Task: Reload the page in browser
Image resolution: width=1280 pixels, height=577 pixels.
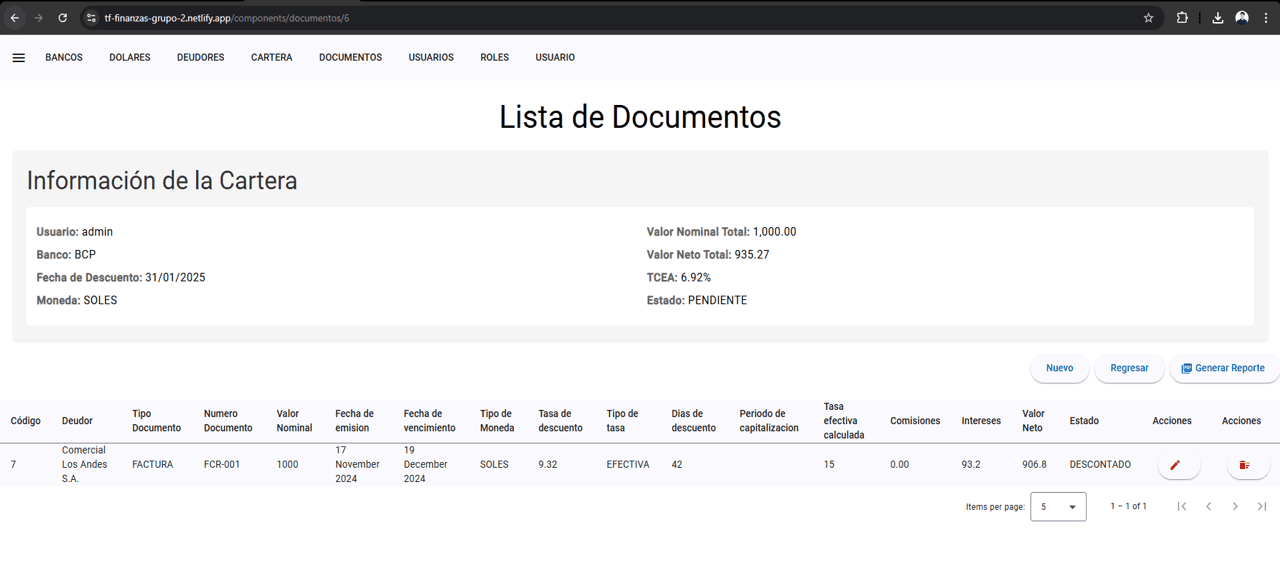Action: click(63, 18)
